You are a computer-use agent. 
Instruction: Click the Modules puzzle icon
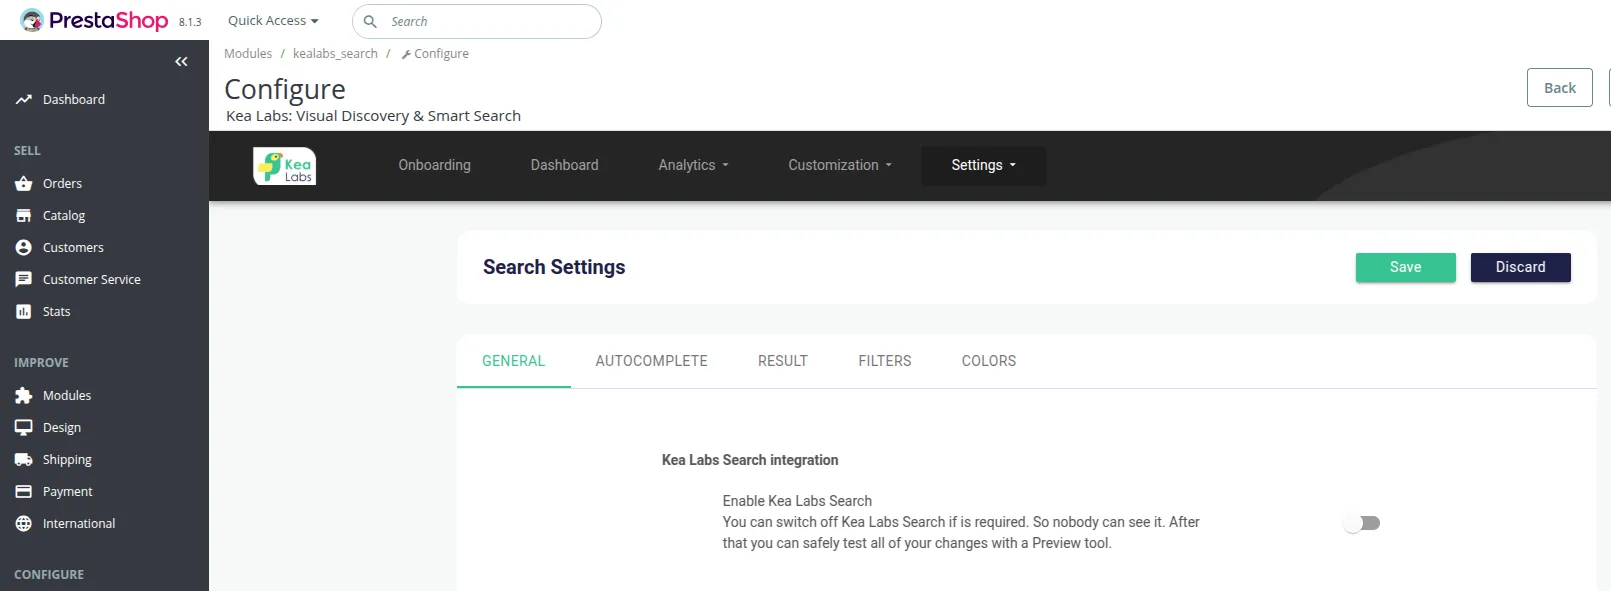point(24,396)
